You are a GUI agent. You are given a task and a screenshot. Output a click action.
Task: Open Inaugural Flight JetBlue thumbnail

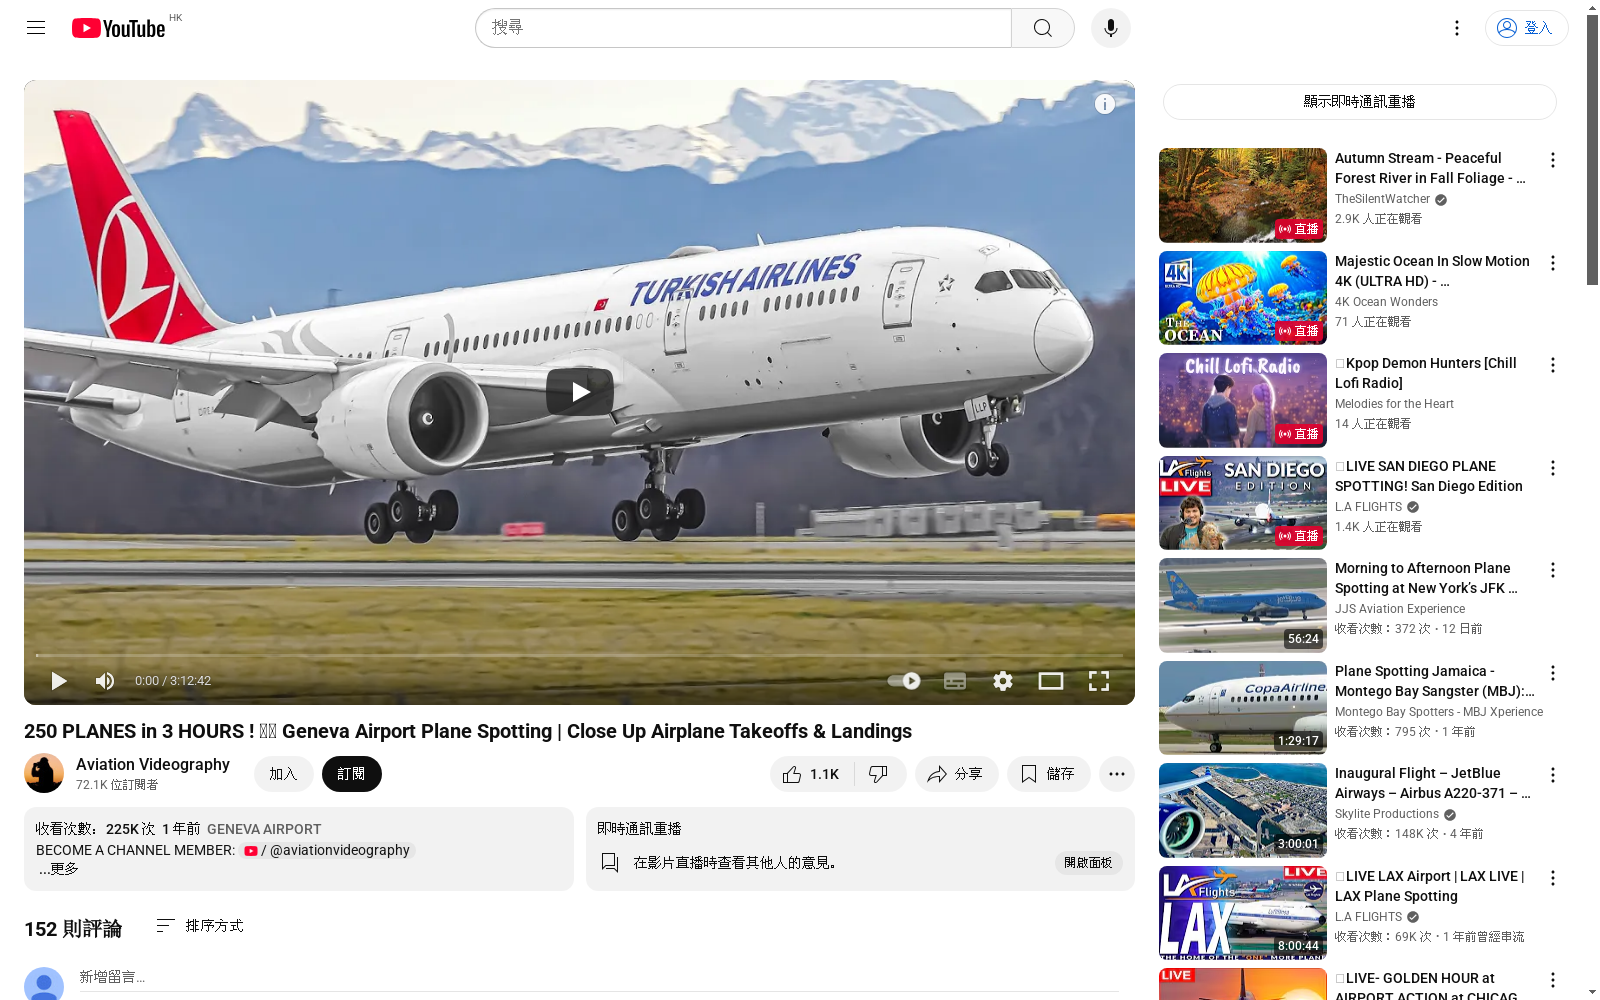(1243, 810)
